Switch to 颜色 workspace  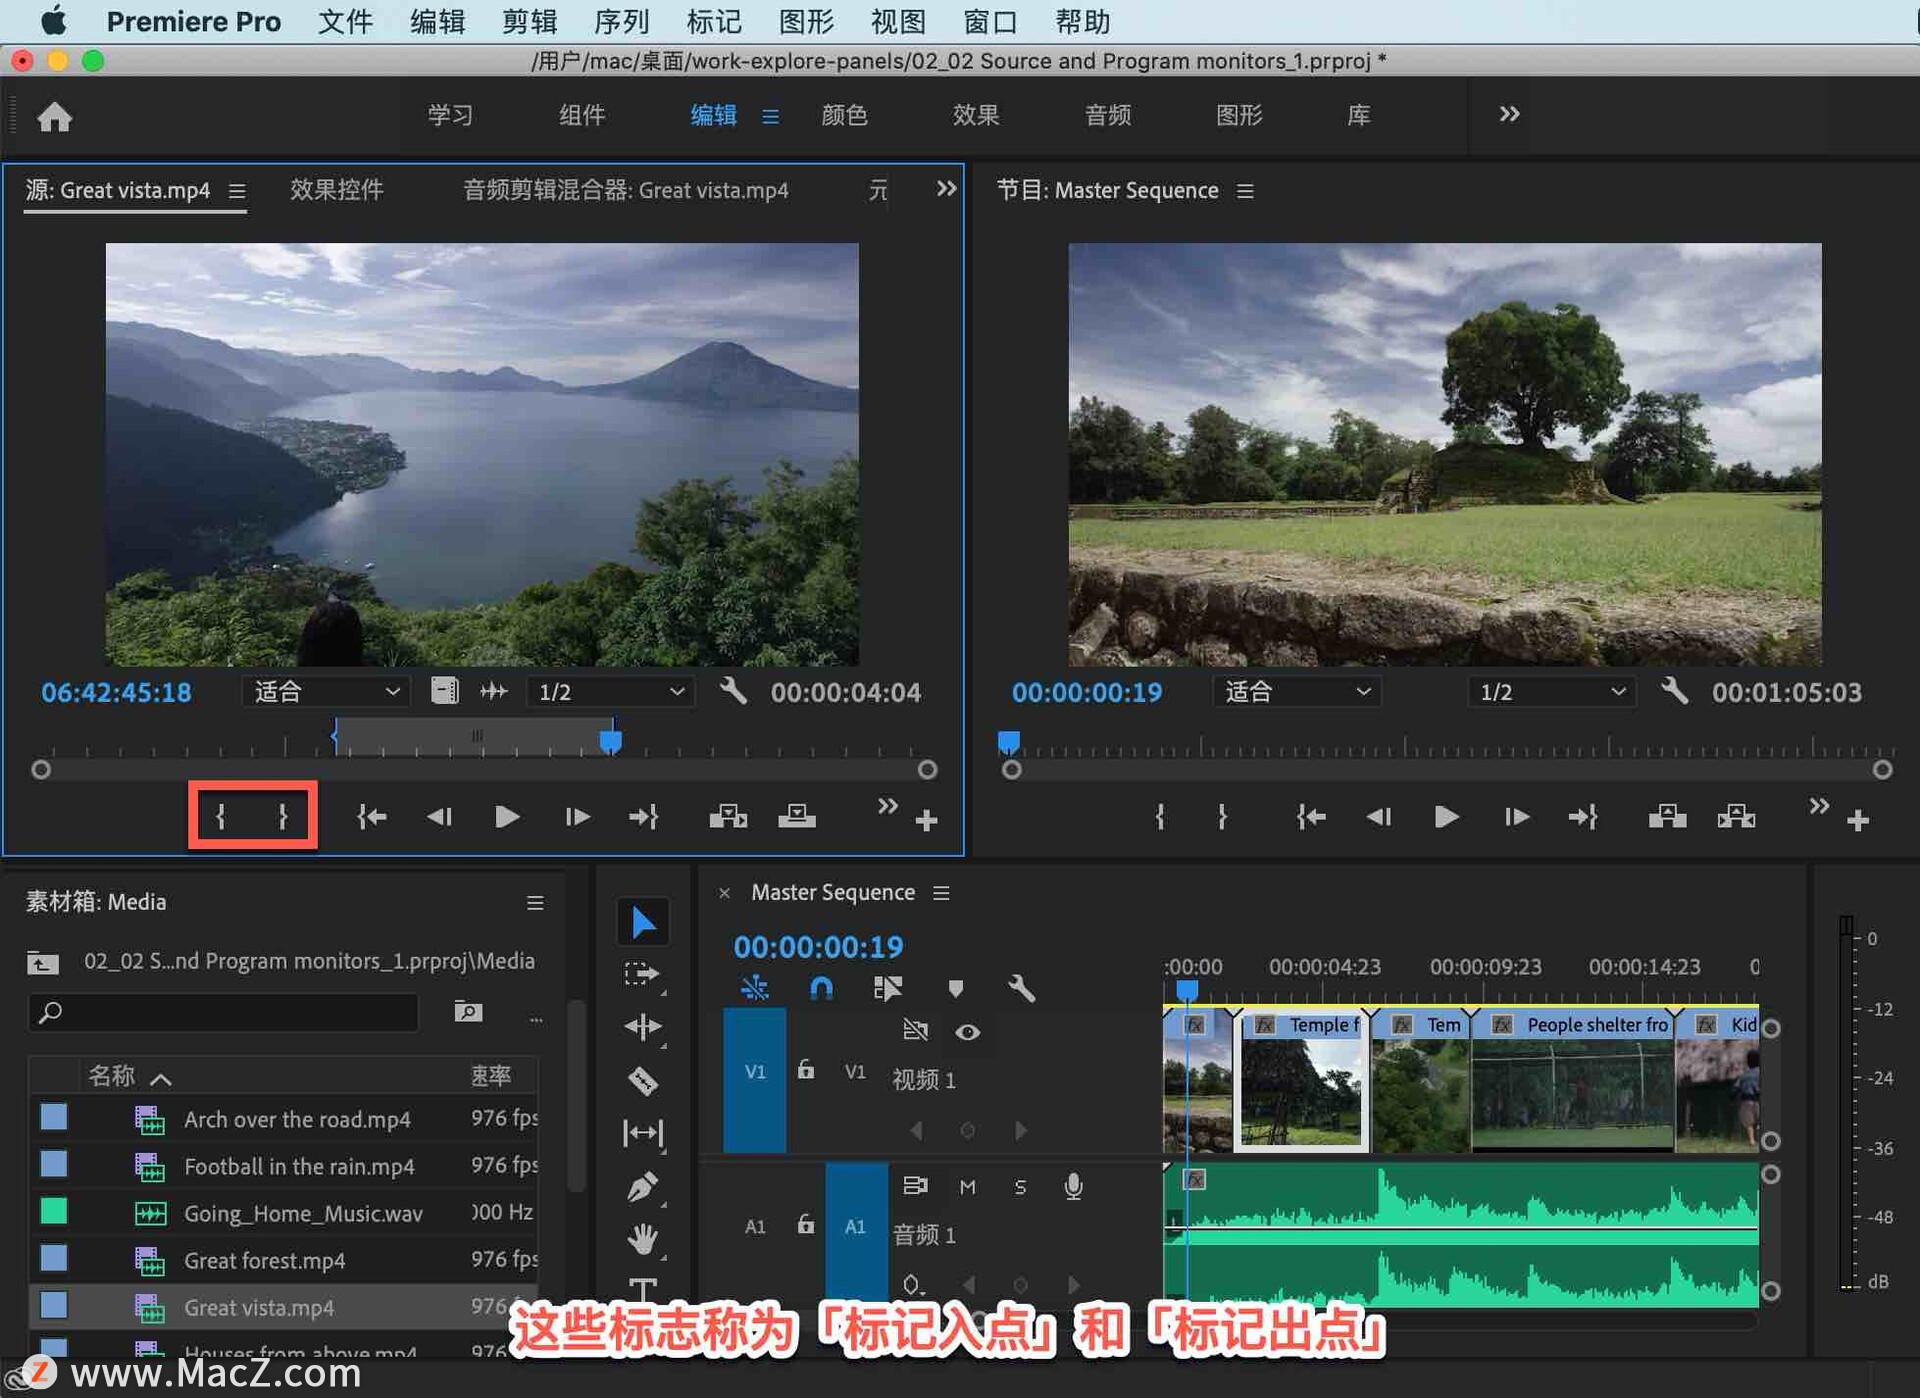tap(844, 115)
